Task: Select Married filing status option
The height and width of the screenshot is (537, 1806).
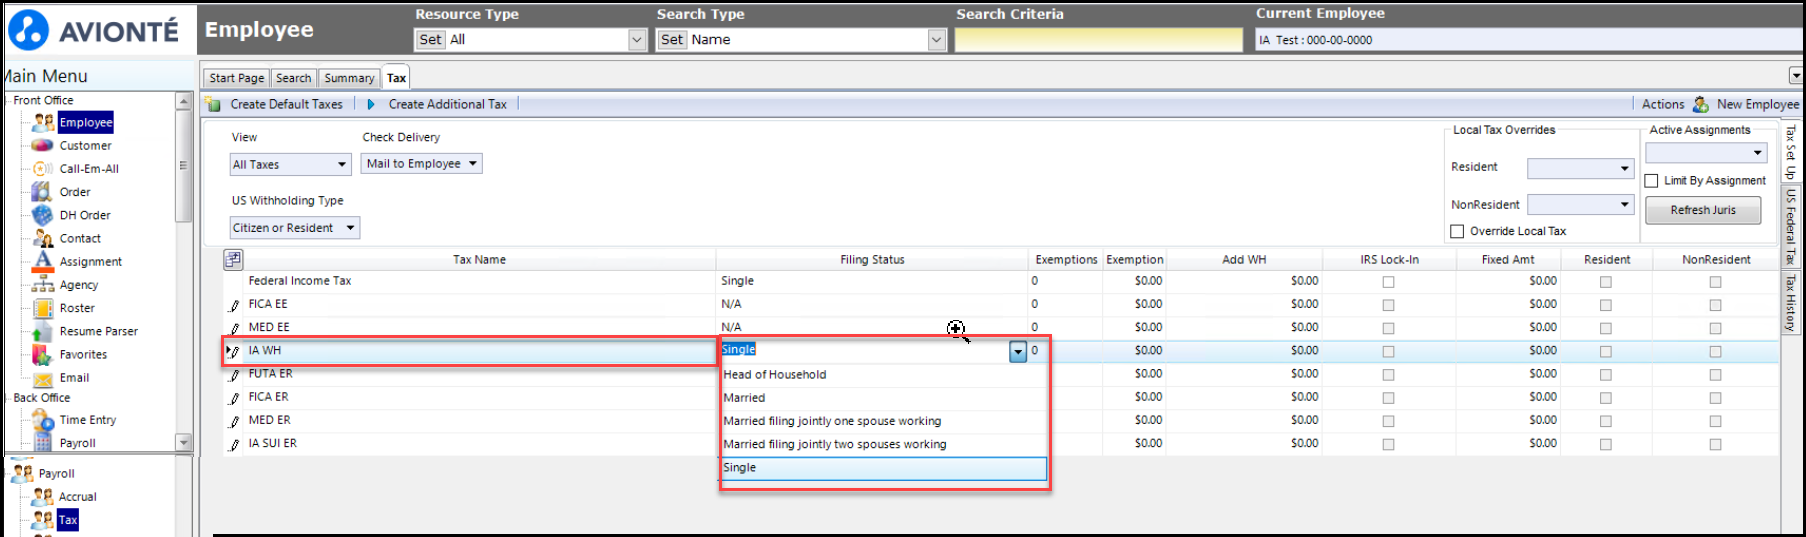Action: tap(884, 398)
